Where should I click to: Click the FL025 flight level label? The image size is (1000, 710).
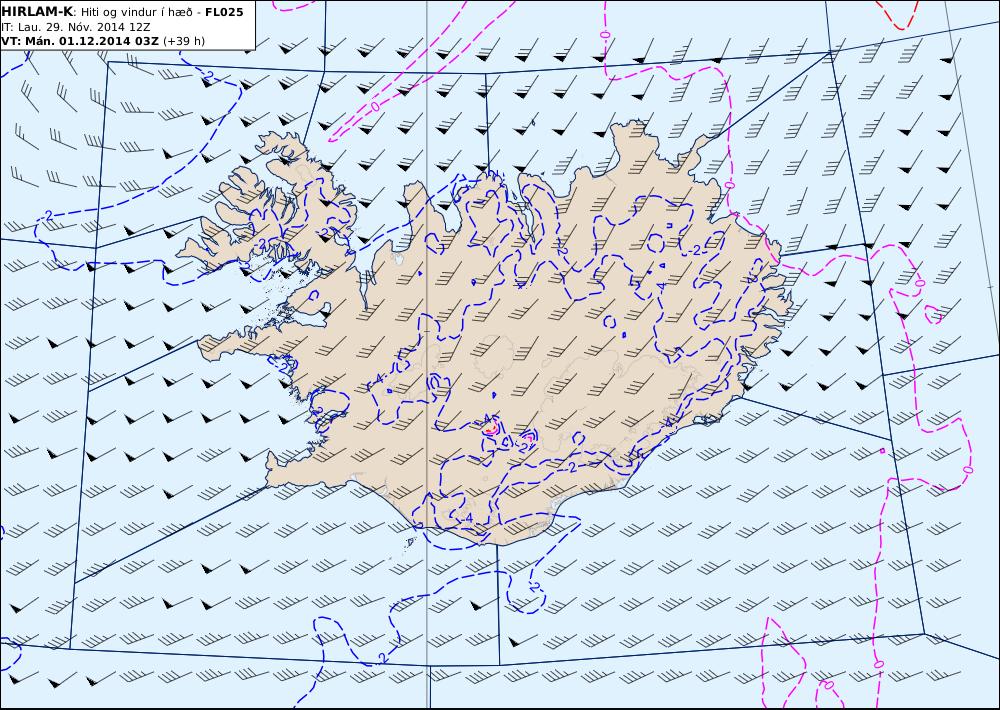click(x=224, y=12)
